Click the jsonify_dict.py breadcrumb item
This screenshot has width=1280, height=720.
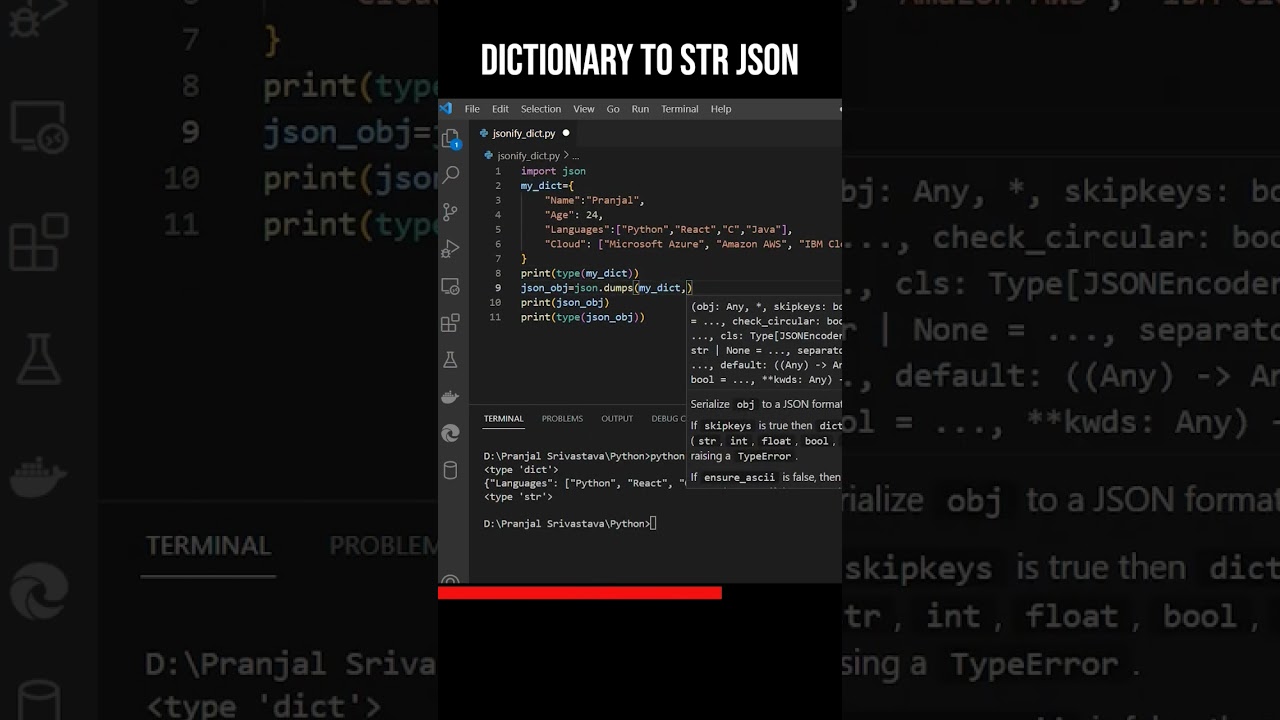(528, 156)
